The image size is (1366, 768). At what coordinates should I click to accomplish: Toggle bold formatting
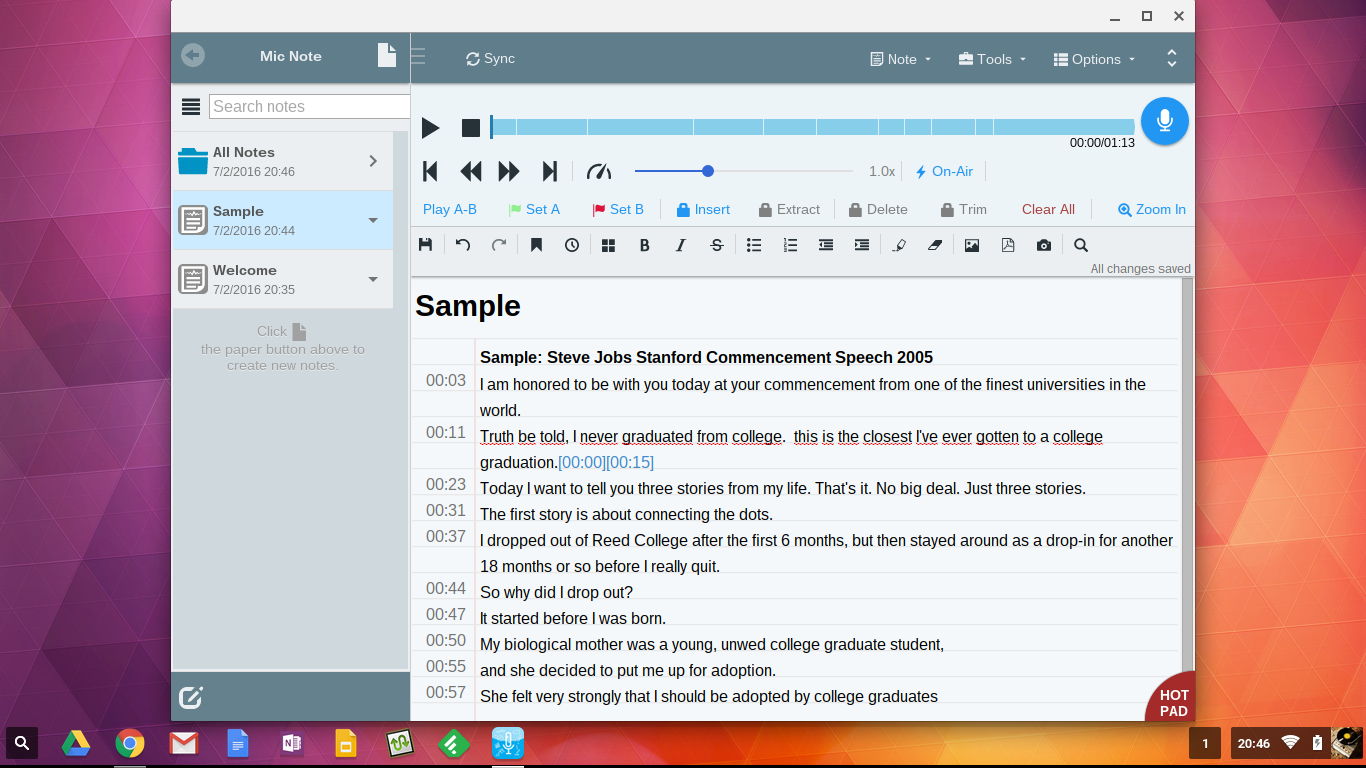[x=644, y=245]
